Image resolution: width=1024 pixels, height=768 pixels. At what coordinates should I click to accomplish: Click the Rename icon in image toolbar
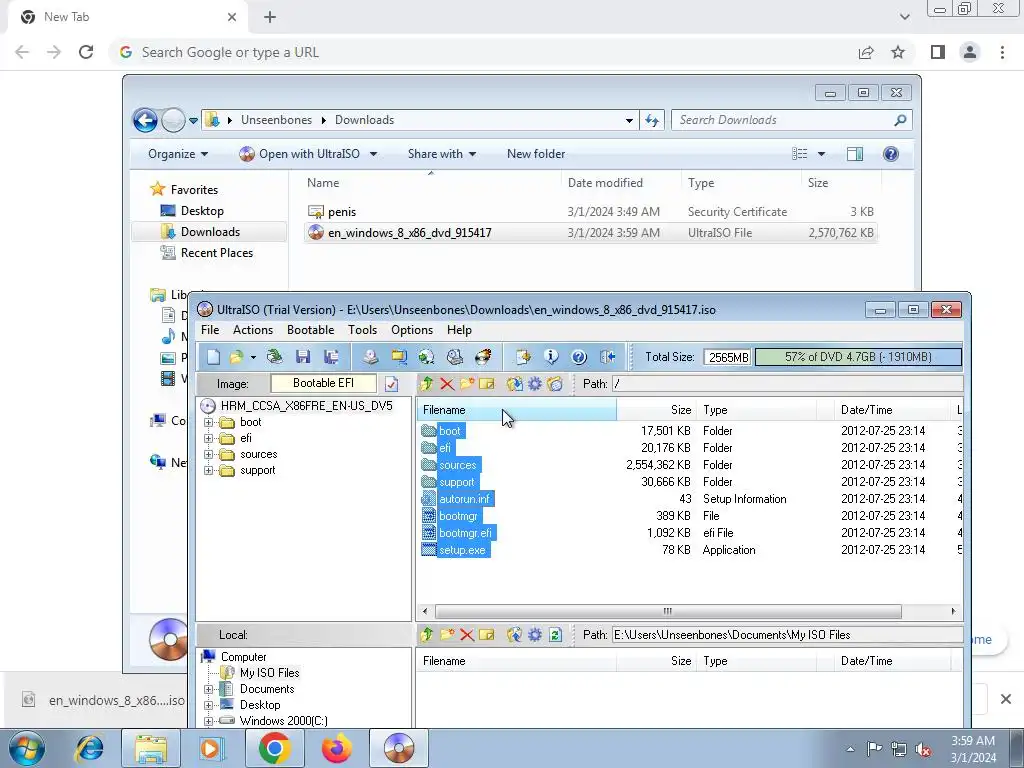click(x=487, y=384)
